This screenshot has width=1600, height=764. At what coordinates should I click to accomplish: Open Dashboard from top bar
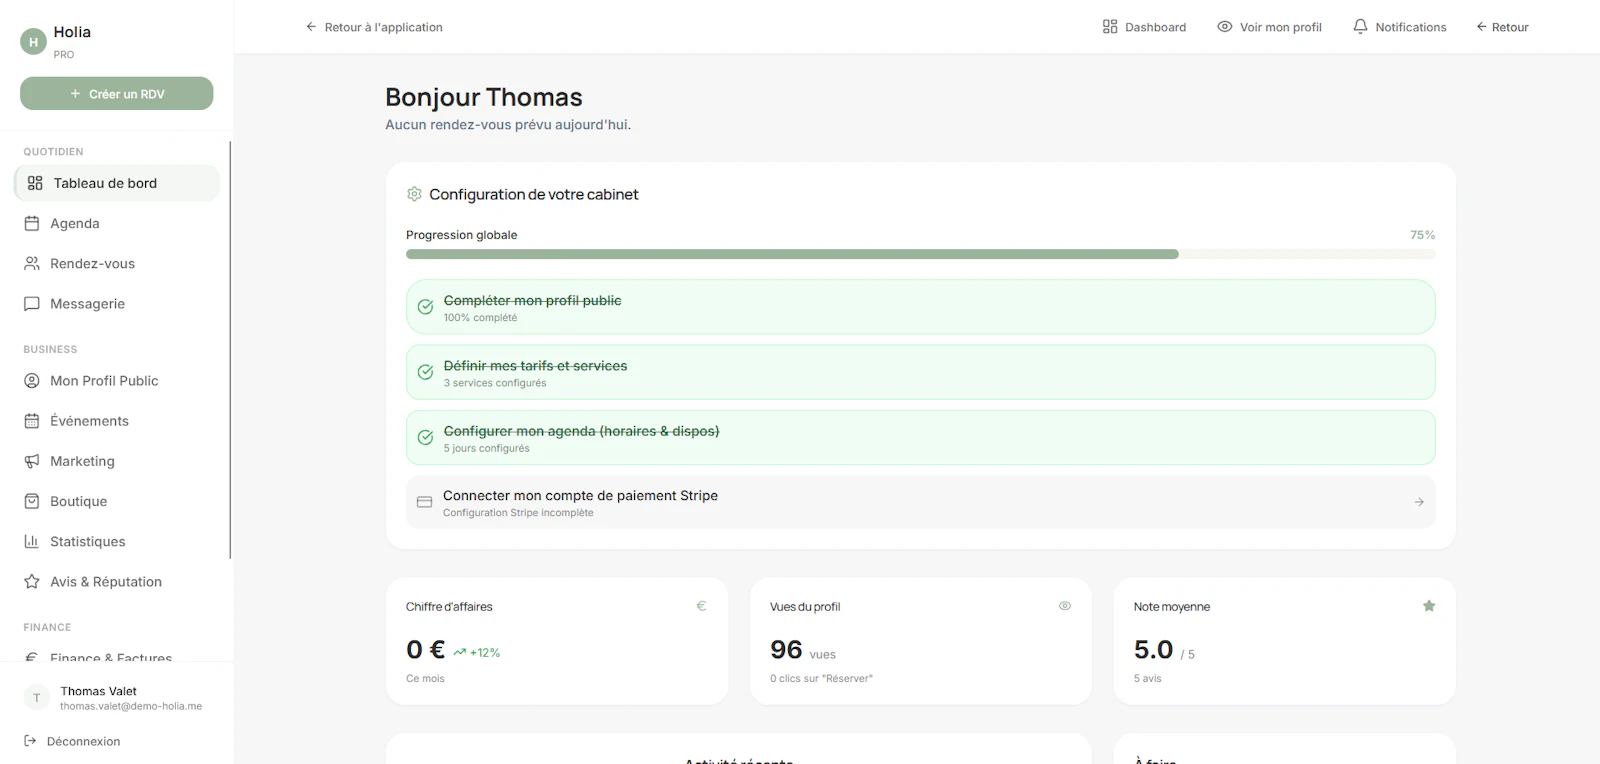click(x=1144, y=27)
